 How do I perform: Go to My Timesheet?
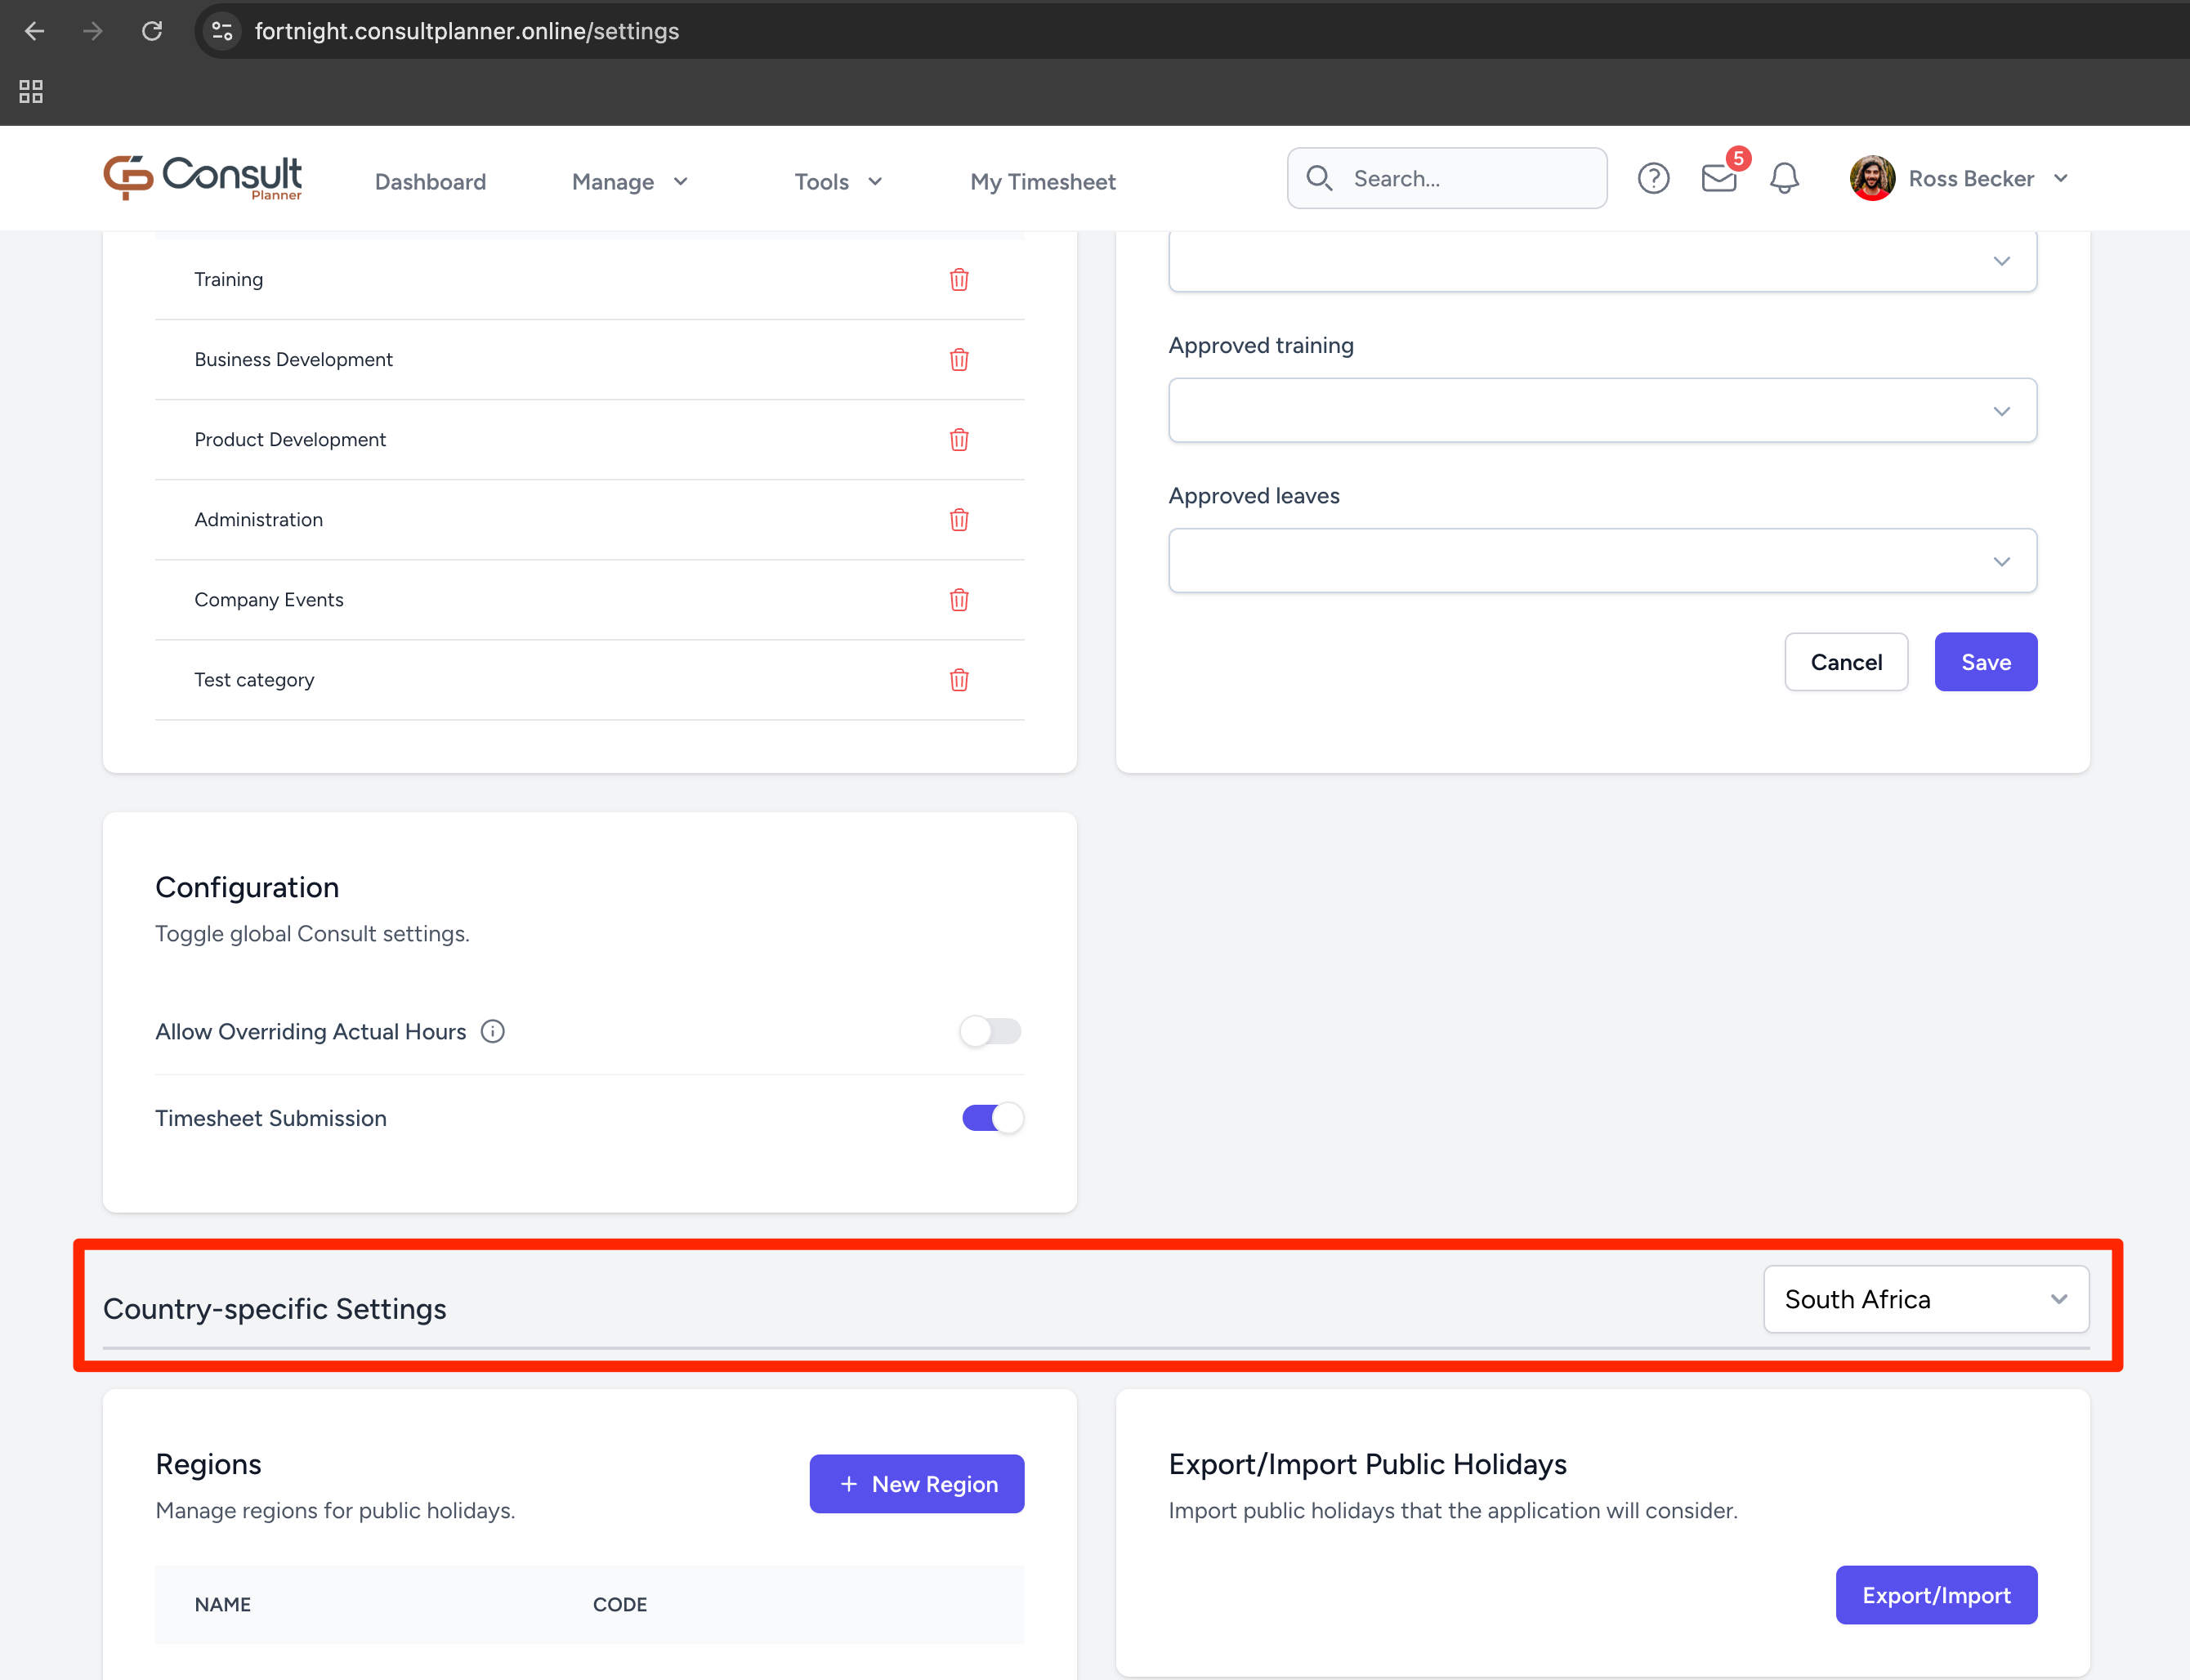tap(1042, 182)
